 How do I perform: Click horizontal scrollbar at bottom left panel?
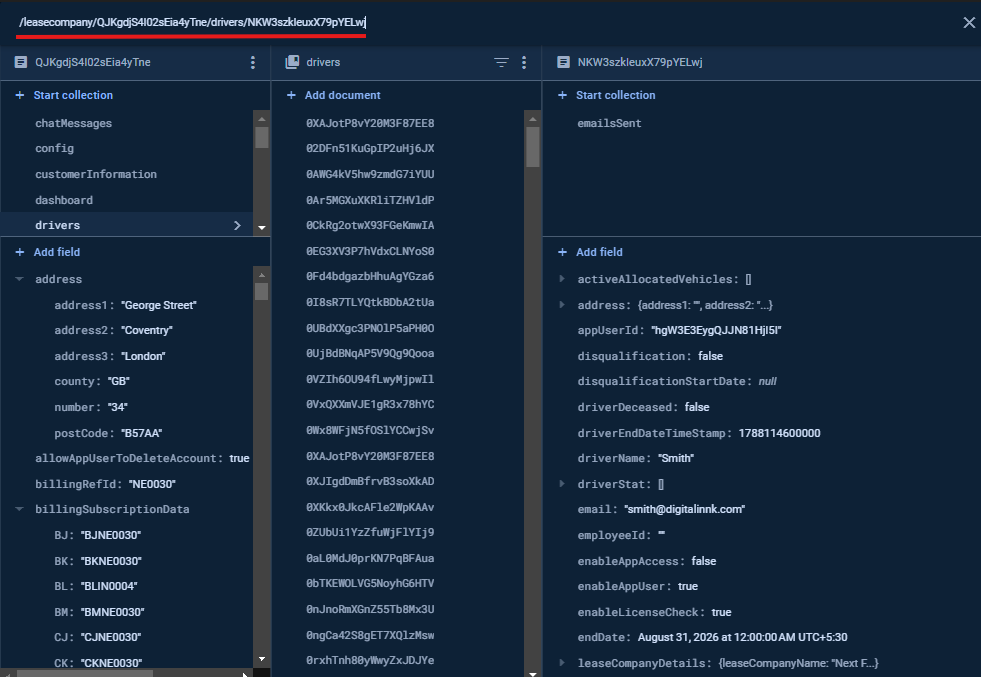[84, 673]
